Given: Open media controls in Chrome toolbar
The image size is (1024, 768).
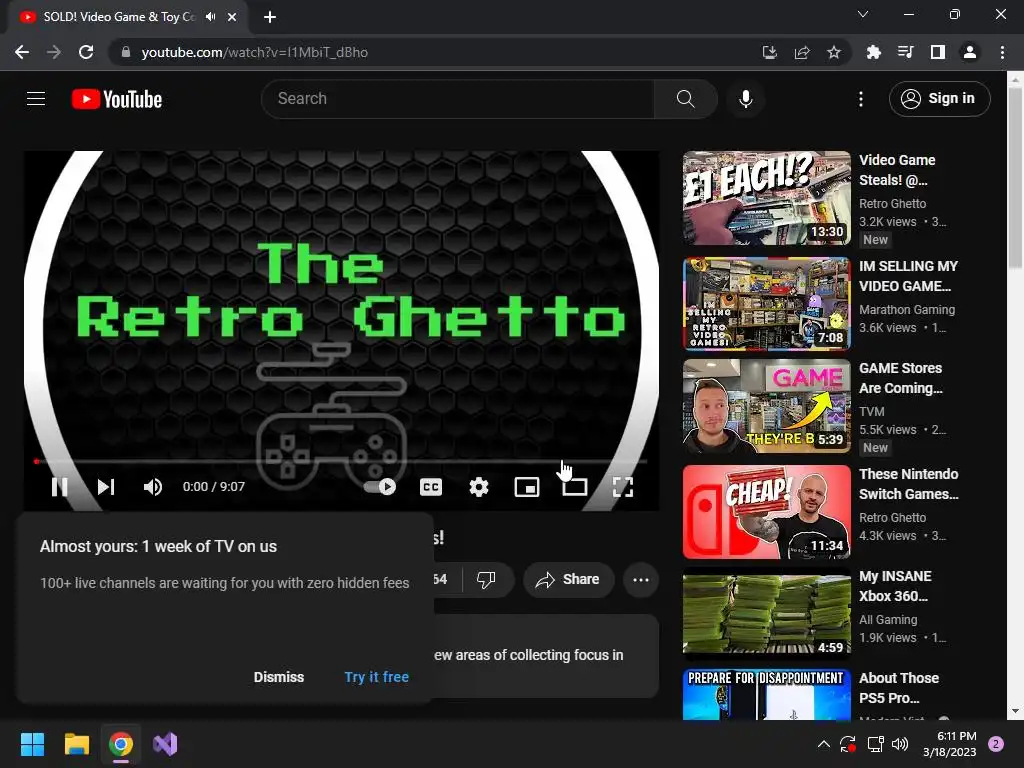Looking at the screenshot, I should coord(905,52).
